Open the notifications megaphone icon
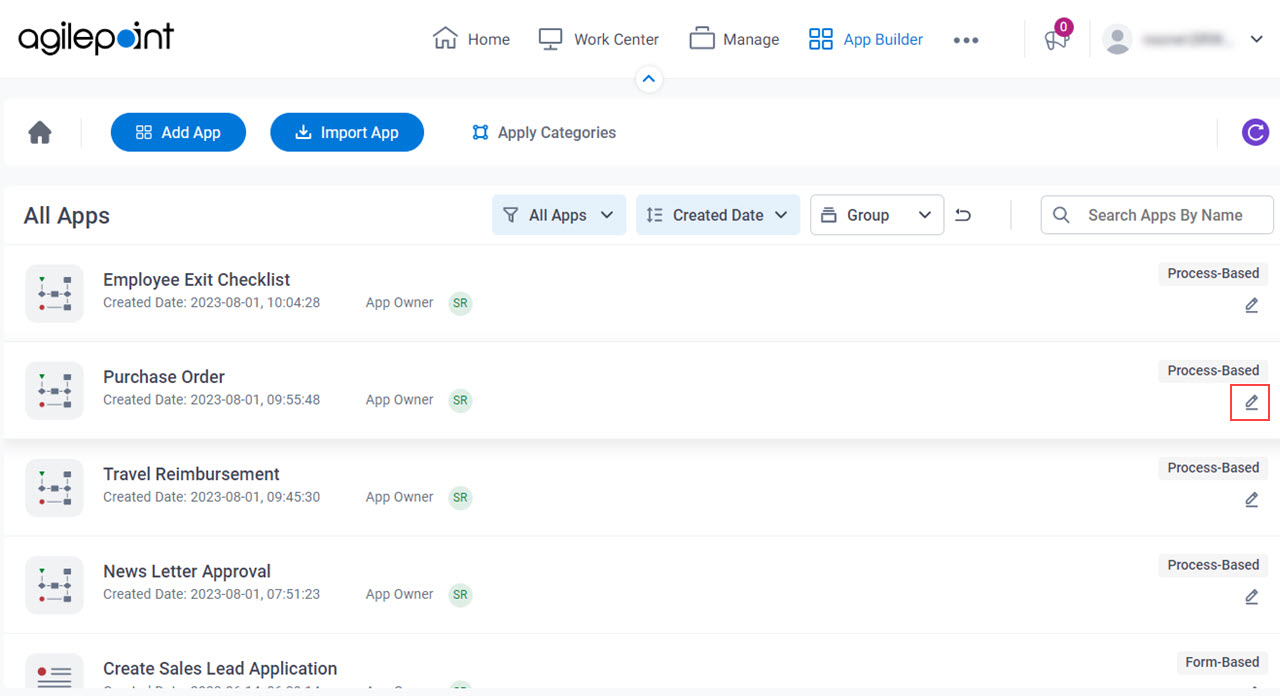Viewport: 1280px width, 696px height. [1056, 39]
